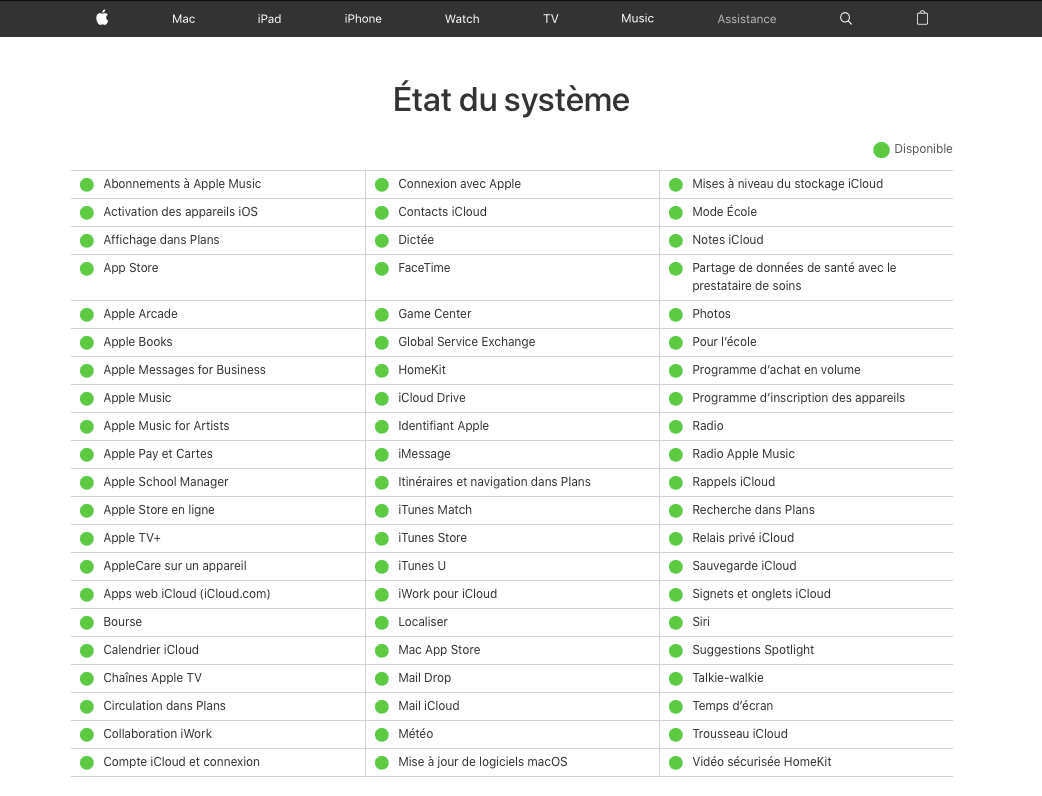The width and height of the screenshot is (1042, 796).
Task: Select Itinéraires et navigation dans Plans
Action: [x=494, y=482]
